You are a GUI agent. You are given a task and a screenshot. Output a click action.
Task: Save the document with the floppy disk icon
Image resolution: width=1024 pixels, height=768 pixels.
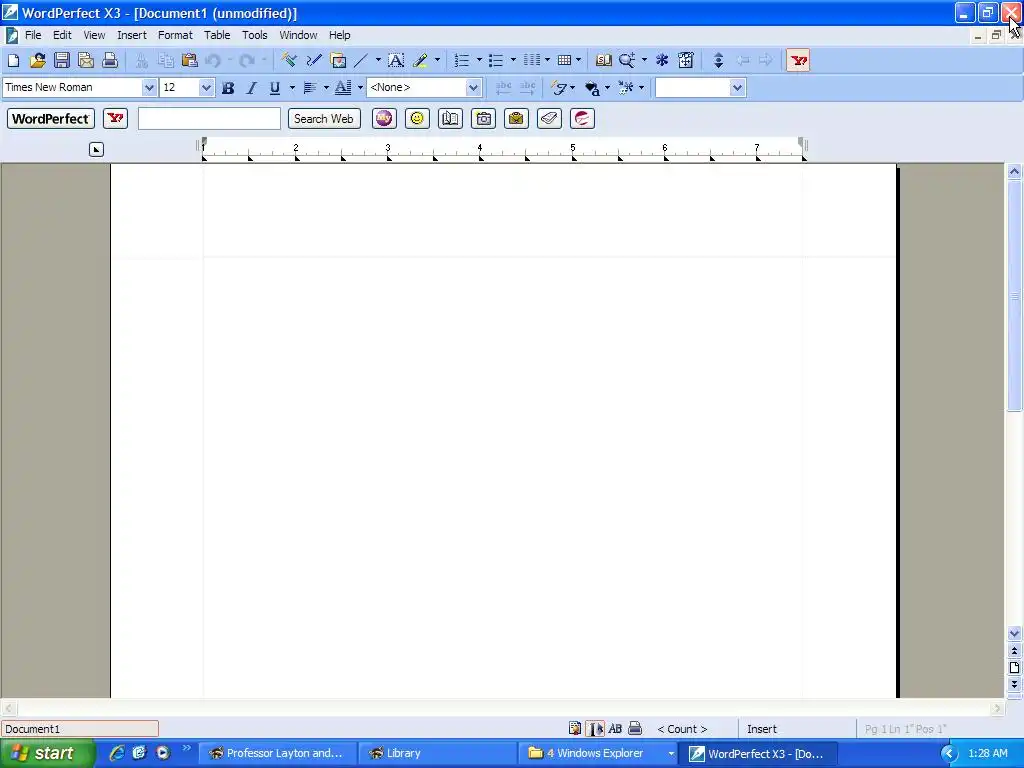point(61,61)
